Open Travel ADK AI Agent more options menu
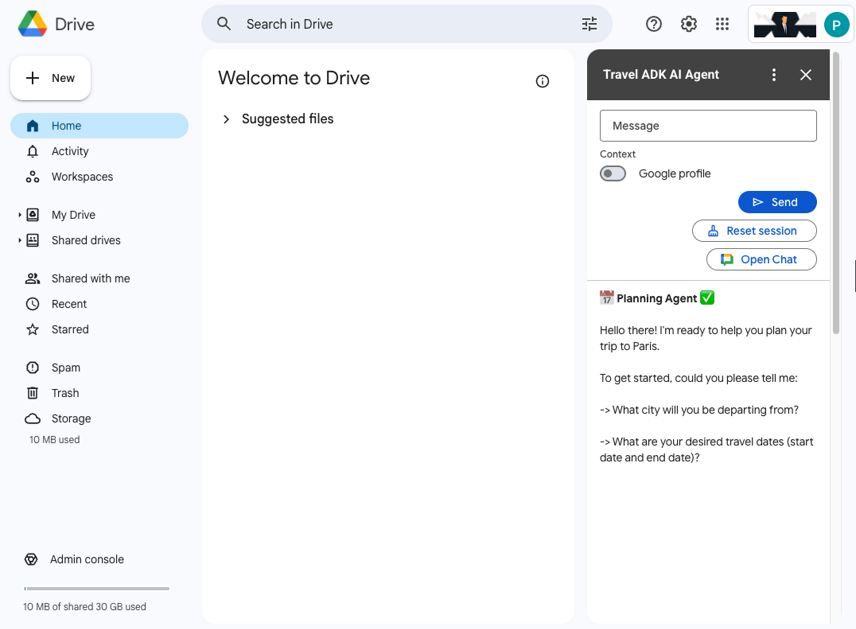856x629 pixels. (x=773, y=75)
